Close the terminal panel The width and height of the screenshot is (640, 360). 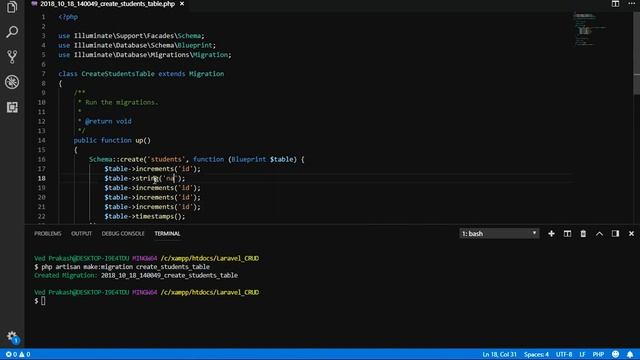click(631, 233)
